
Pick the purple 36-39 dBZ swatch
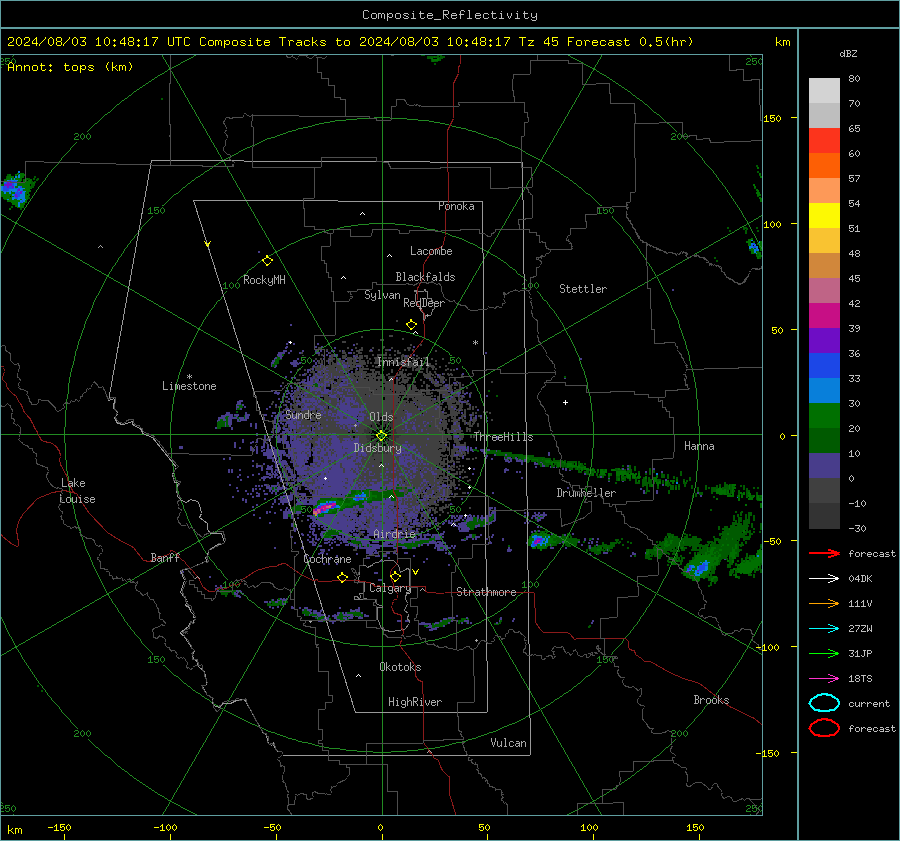pyautogui.click(x=824, y=341)
